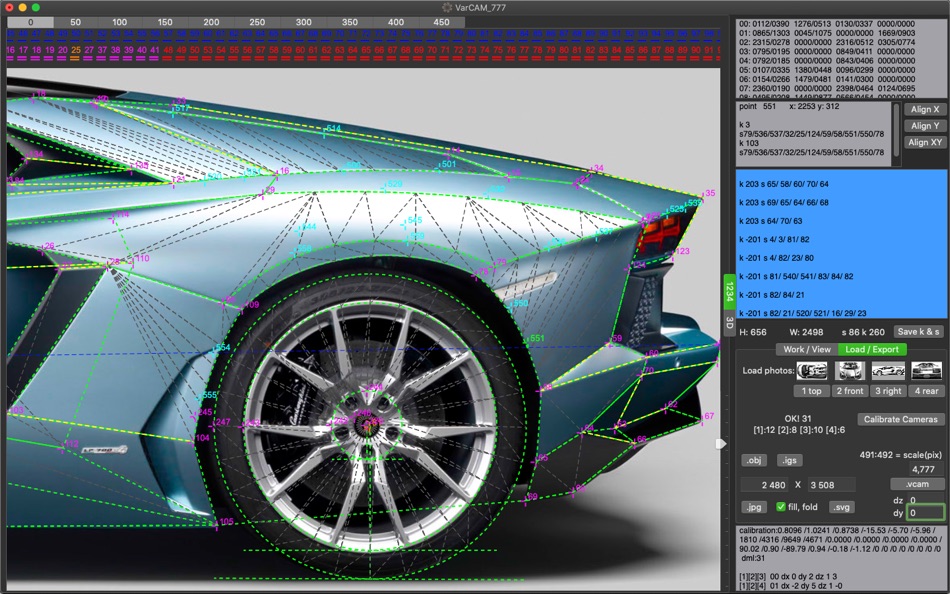Switch to the vertical 1234 tab

click(x=729, y=292)
